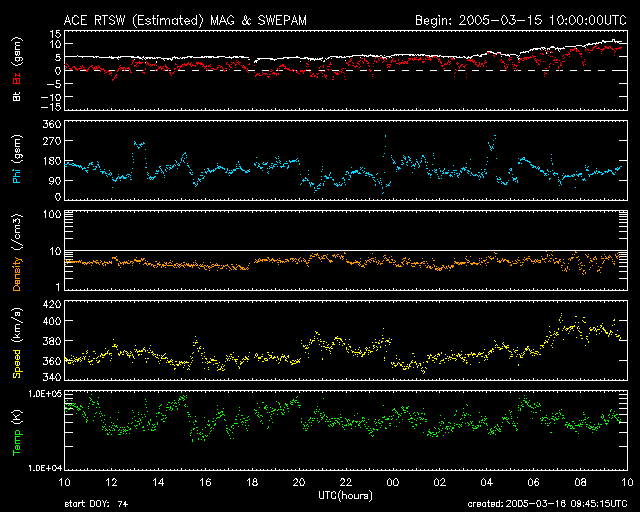
Task: Click the '380' value on Speed axis
Action: pyautogui.click(x=52, y=341)
